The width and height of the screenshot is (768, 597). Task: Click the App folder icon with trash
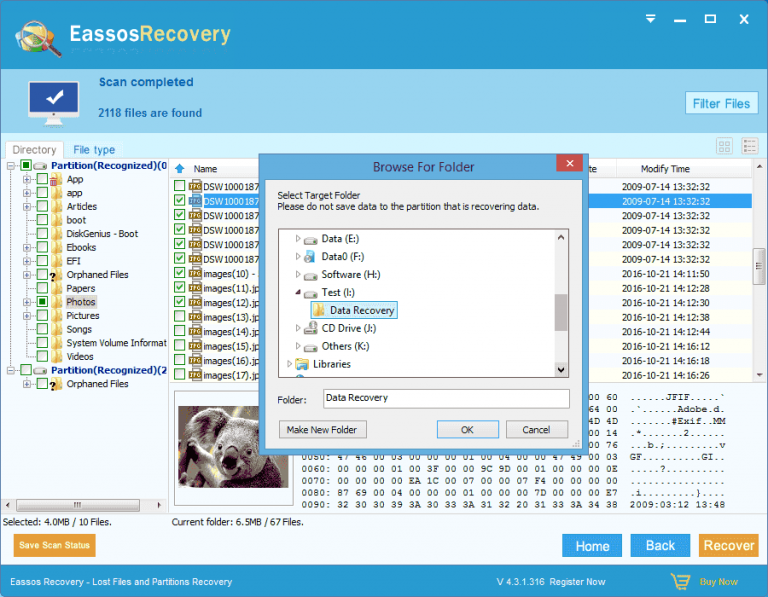pos(56,179)
